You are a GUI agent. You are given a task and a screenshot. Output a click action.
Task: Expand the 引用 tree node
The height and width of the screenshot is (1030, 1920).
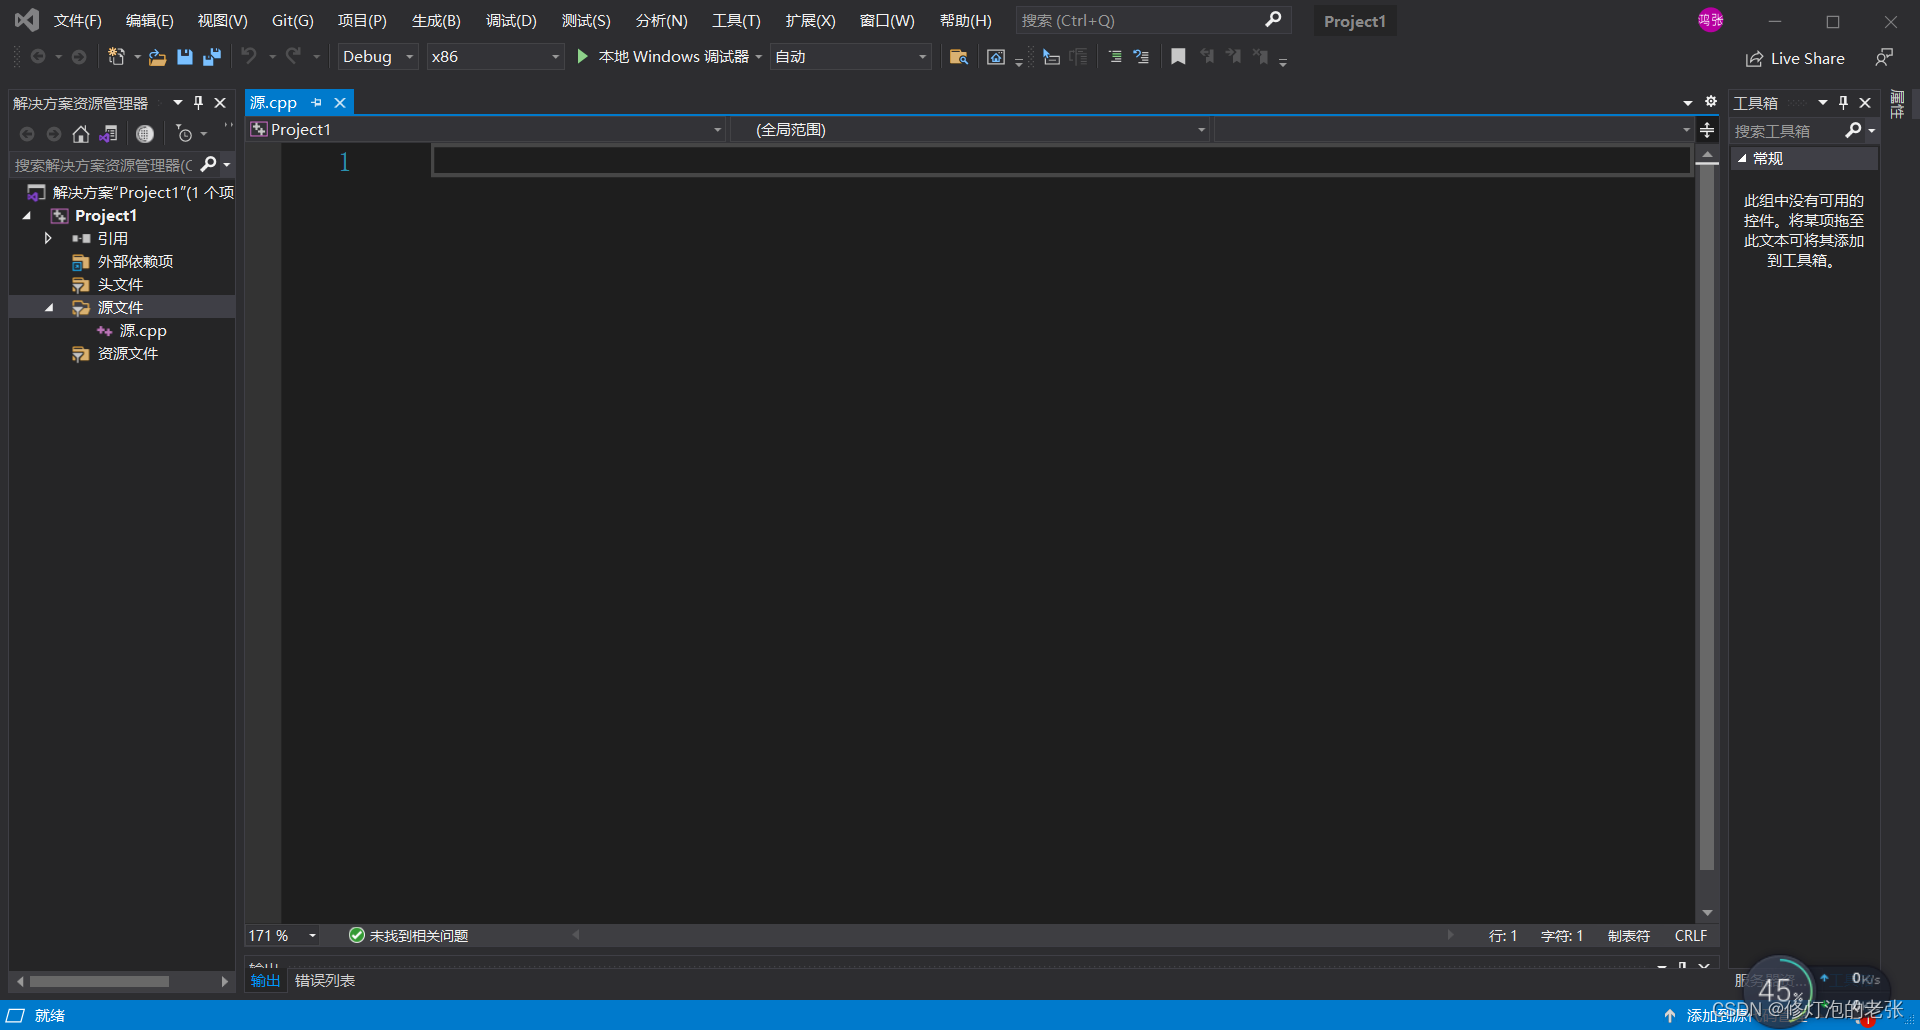[x=48, y=239]
